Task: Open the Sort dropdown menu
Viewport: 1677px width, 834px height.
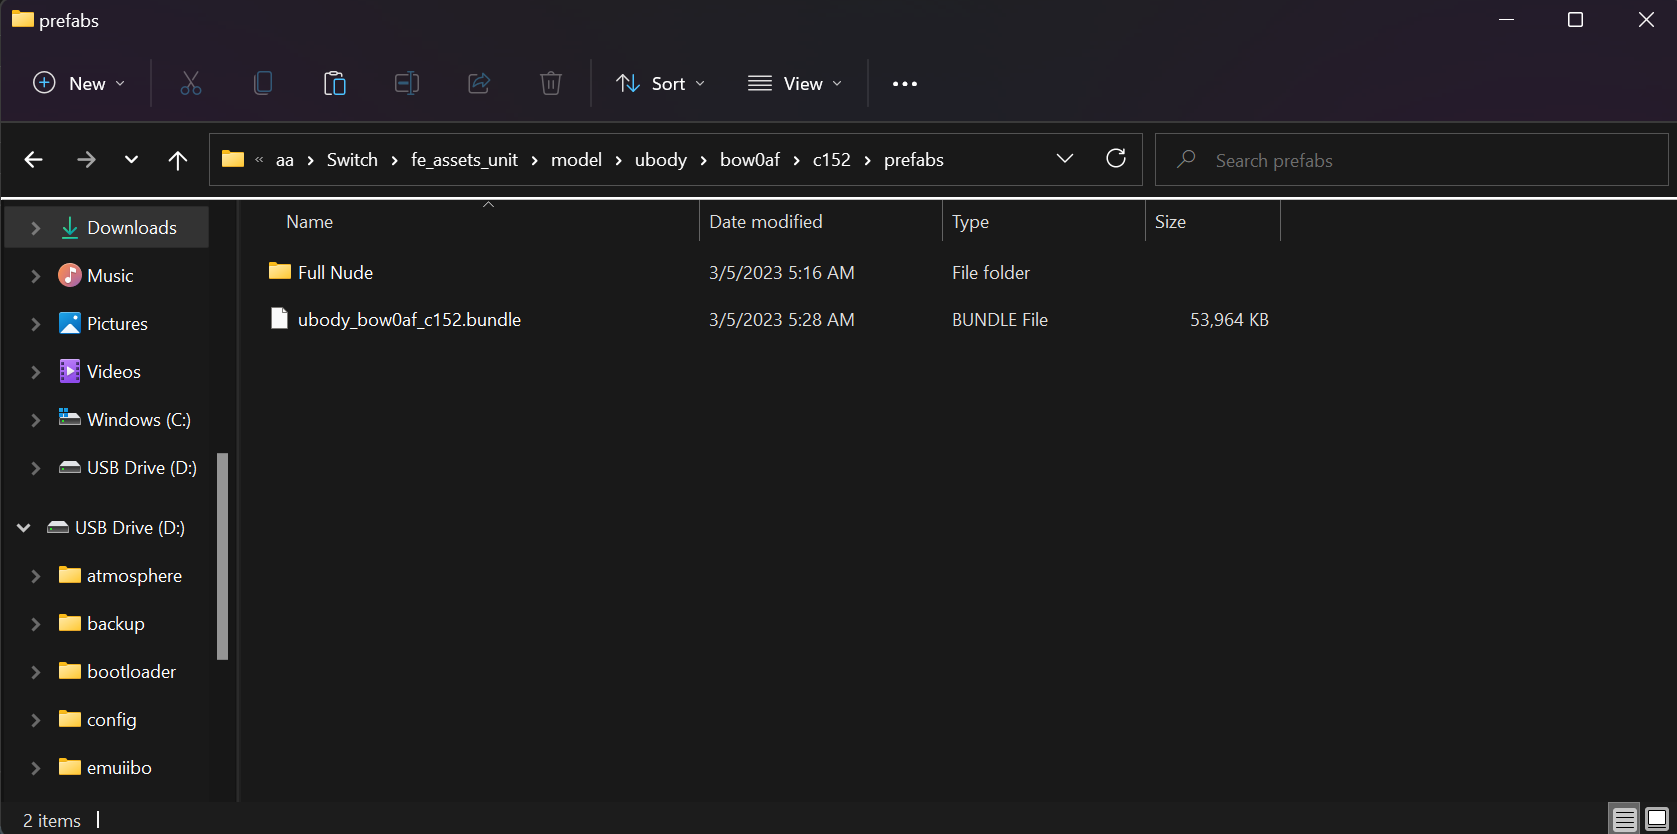Action: coord(661,84)
